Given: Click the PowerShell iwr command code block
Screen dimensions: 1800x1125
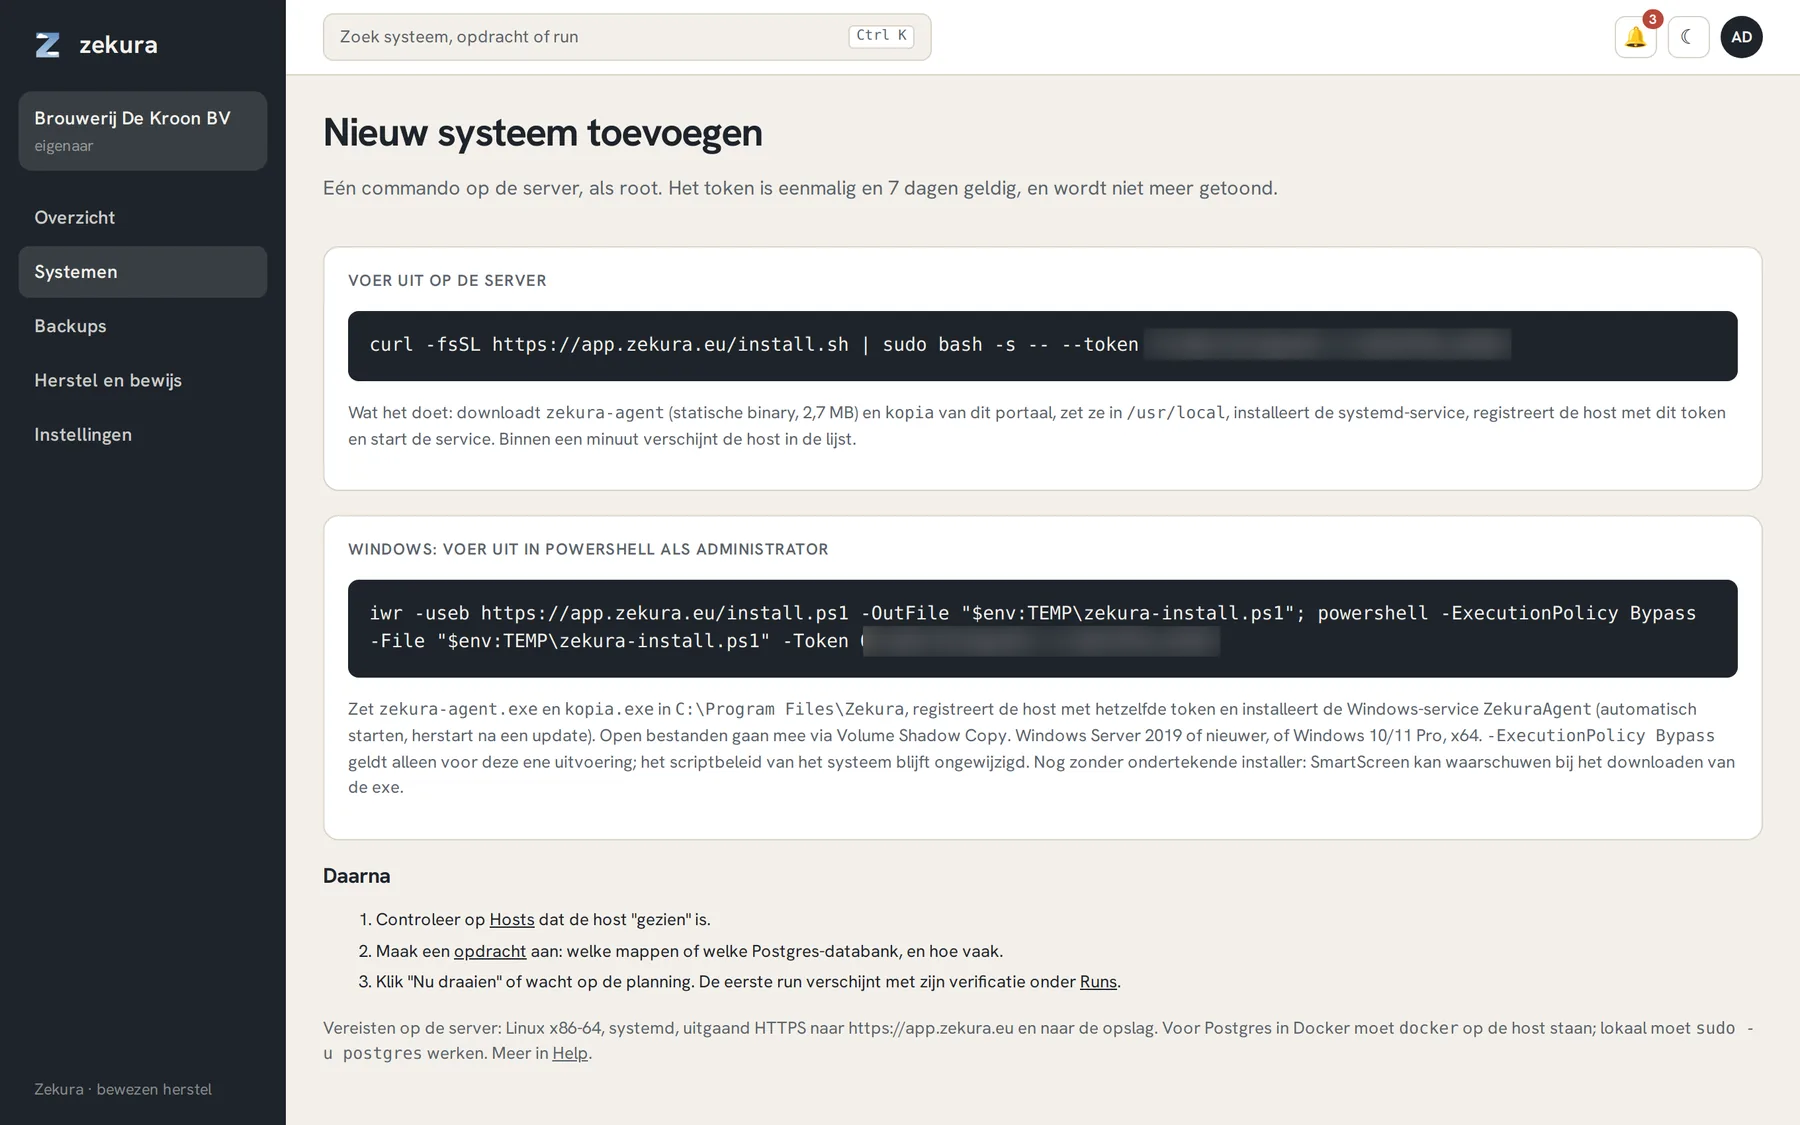Looking at the screenshot, I should coord(1042,628).
